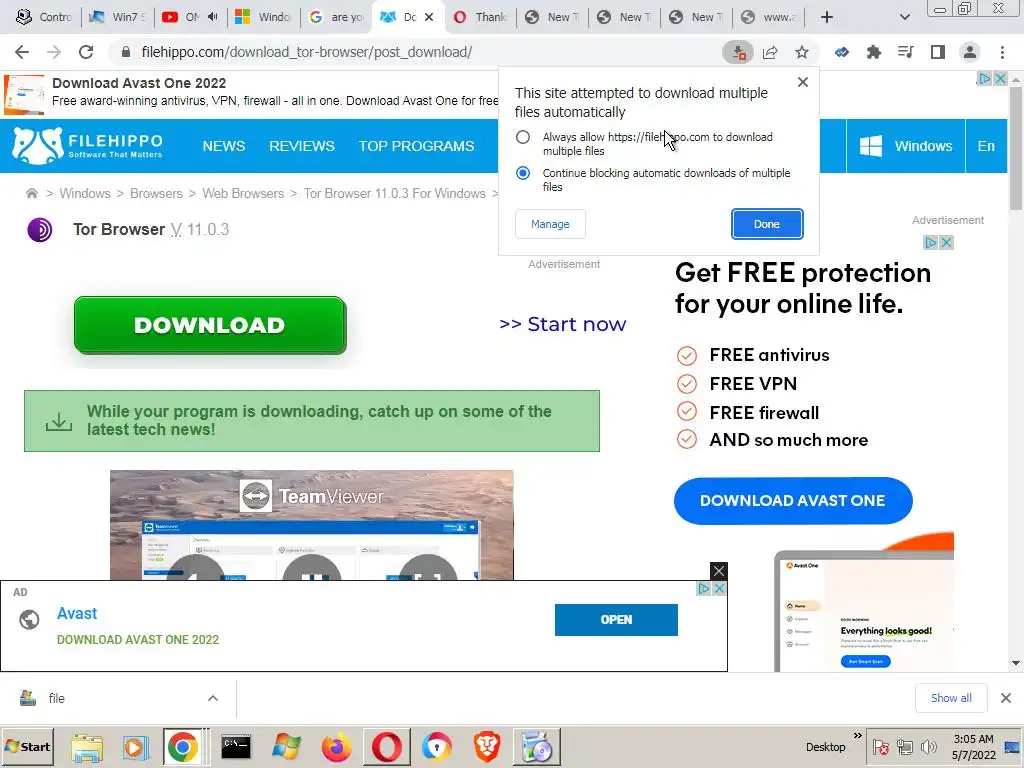Viewport: 1024px width, 768px height.
Task: Launch Brave browser from the taskbar
Action: [487, 746]
